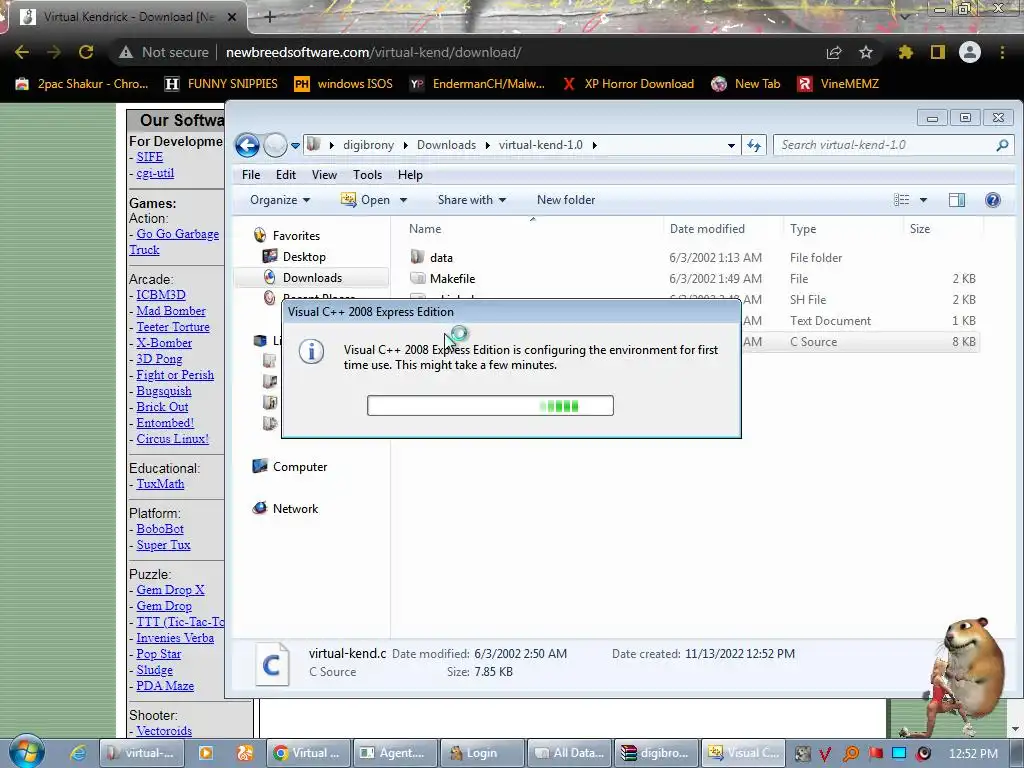Open the Mad Bomber link on the webpage
1024x768 pixels.
coord(170,311)
